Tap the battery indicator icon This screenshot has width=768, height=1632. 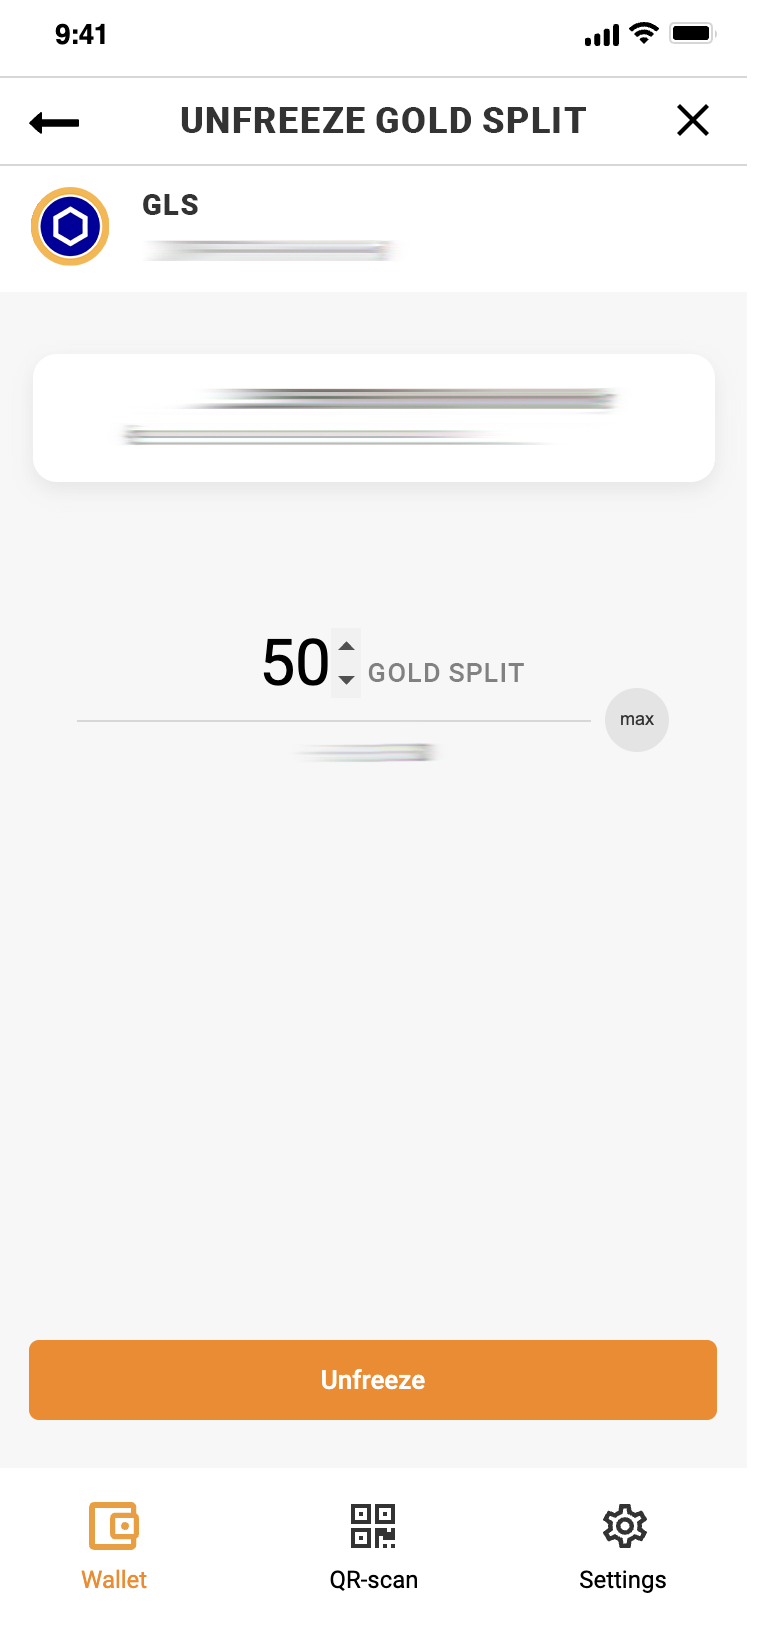click(693, 34)
